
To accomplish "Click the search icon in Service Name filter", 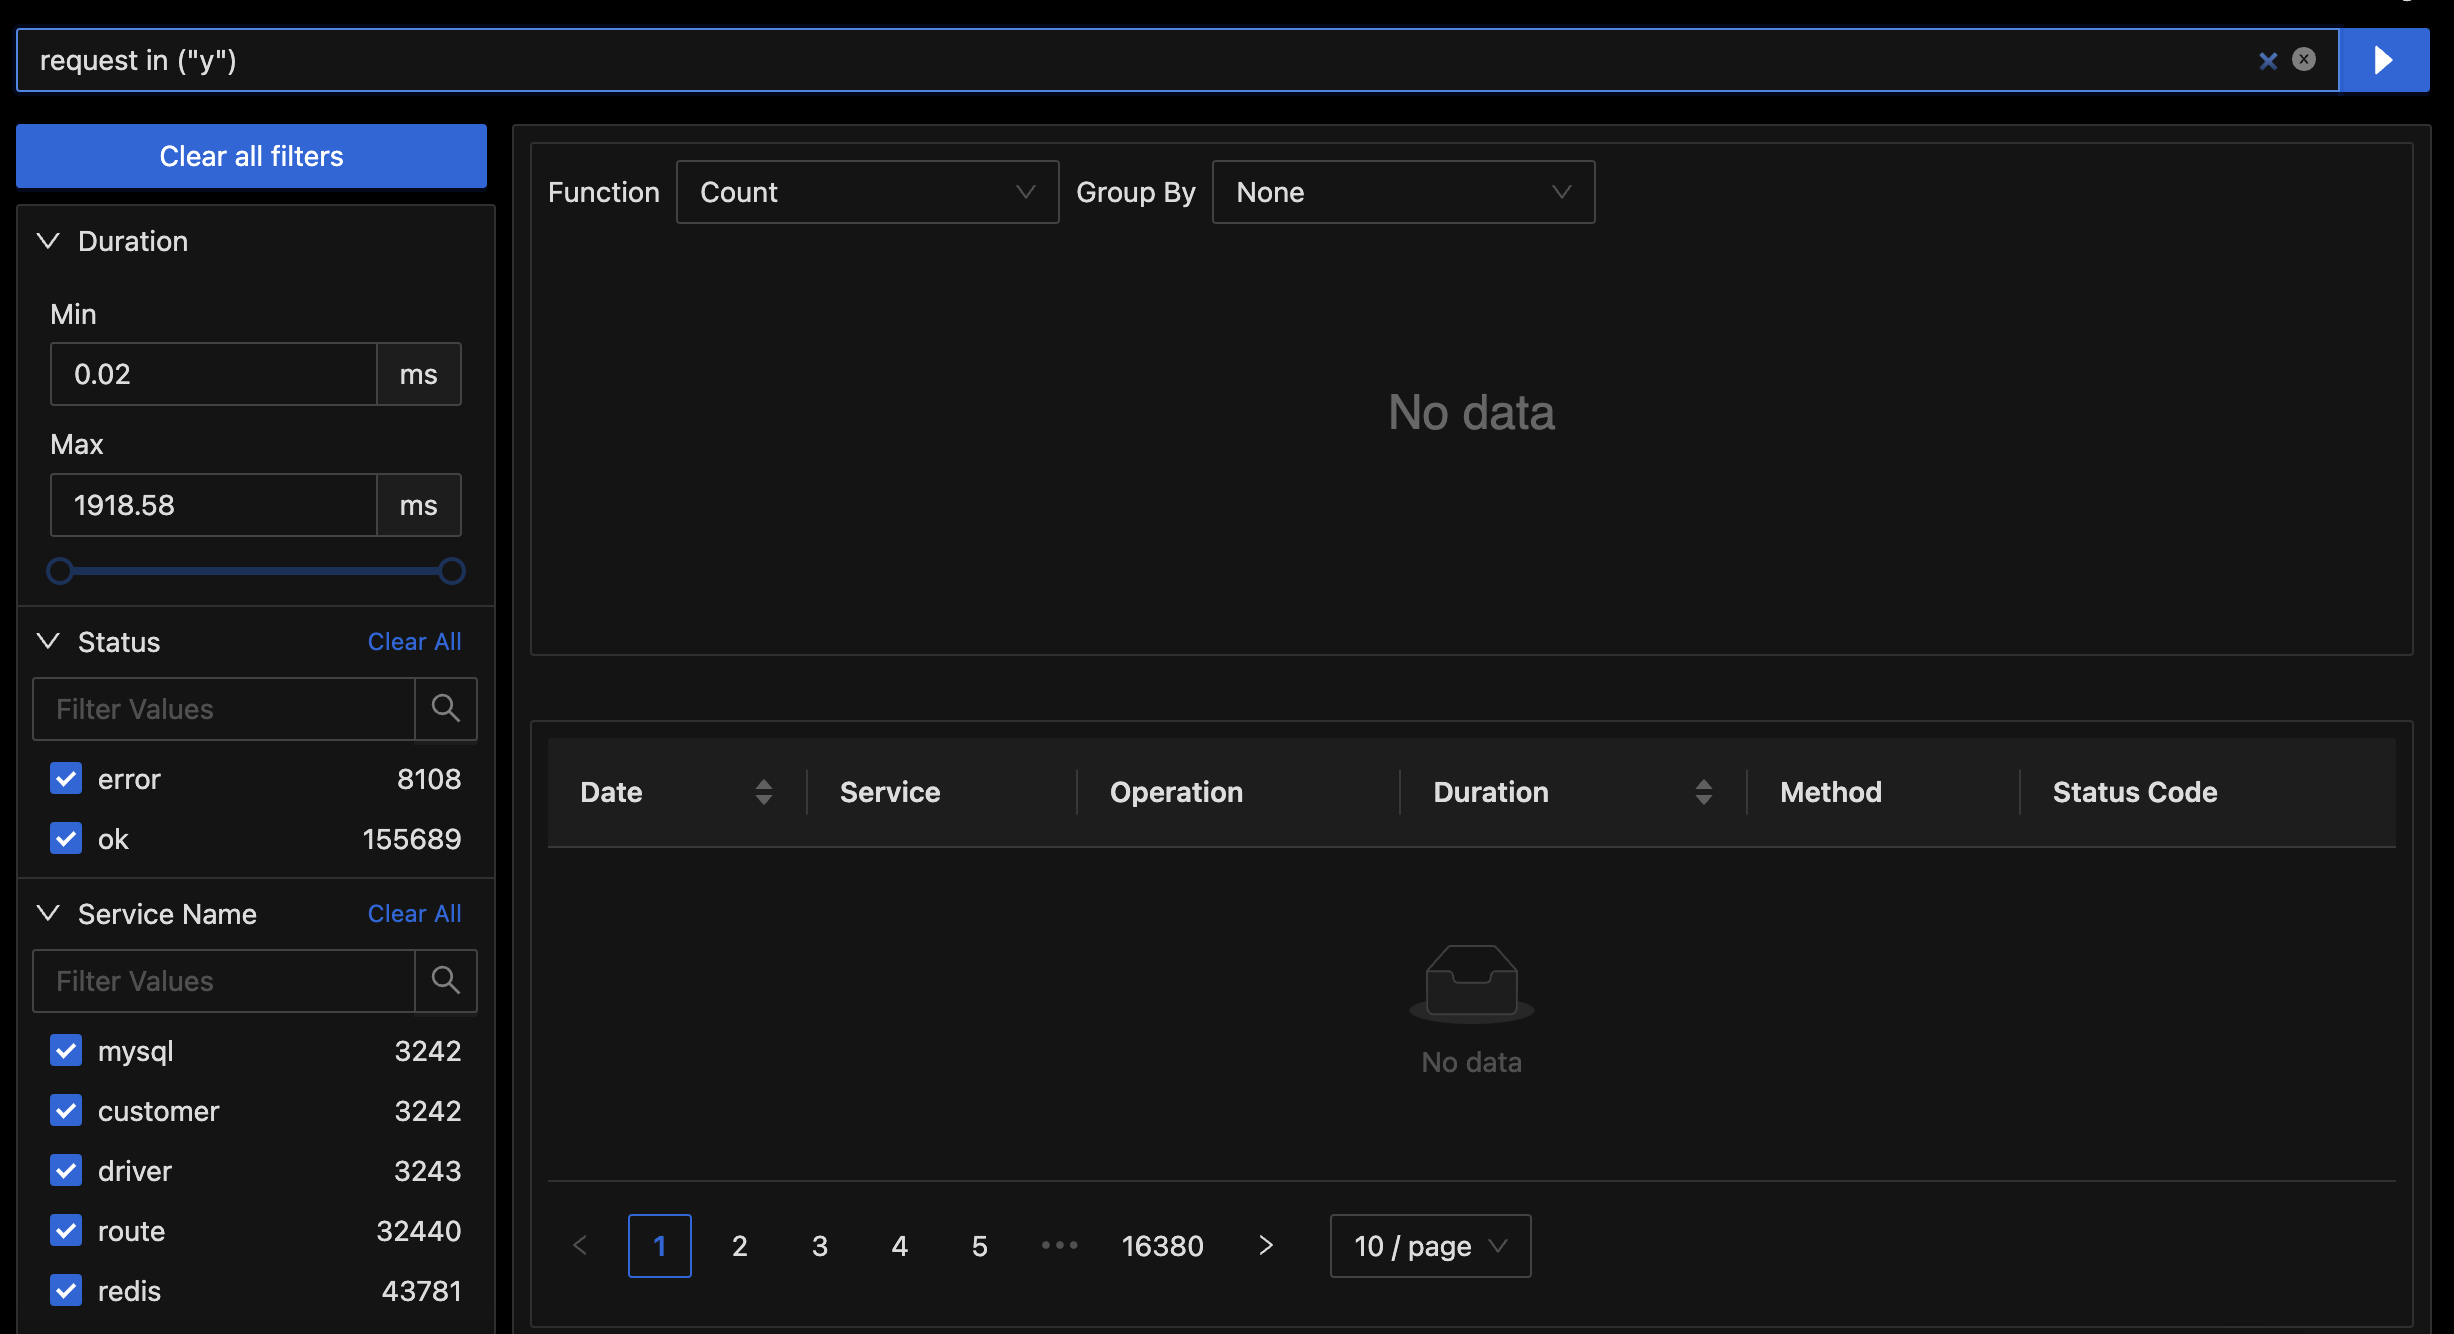I will click(x=446, y=981).
